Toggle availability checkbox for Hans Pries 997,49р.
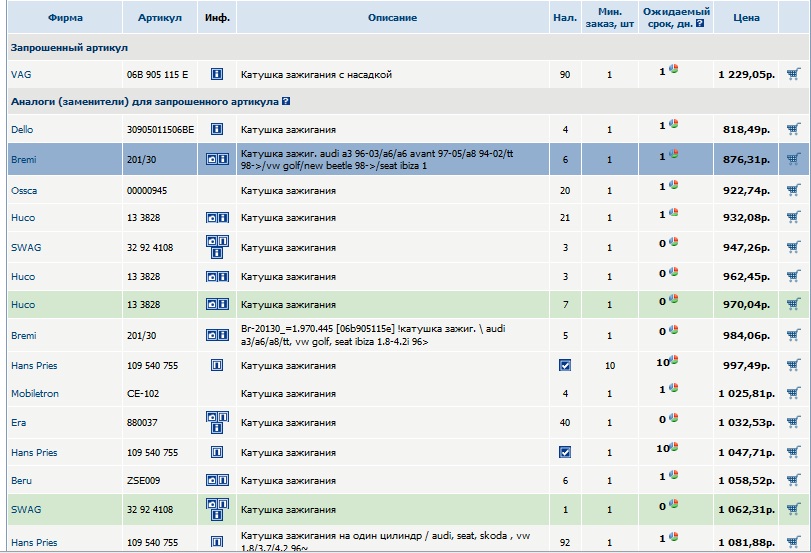This screenshot has width=811, height=553. [565, 366]
